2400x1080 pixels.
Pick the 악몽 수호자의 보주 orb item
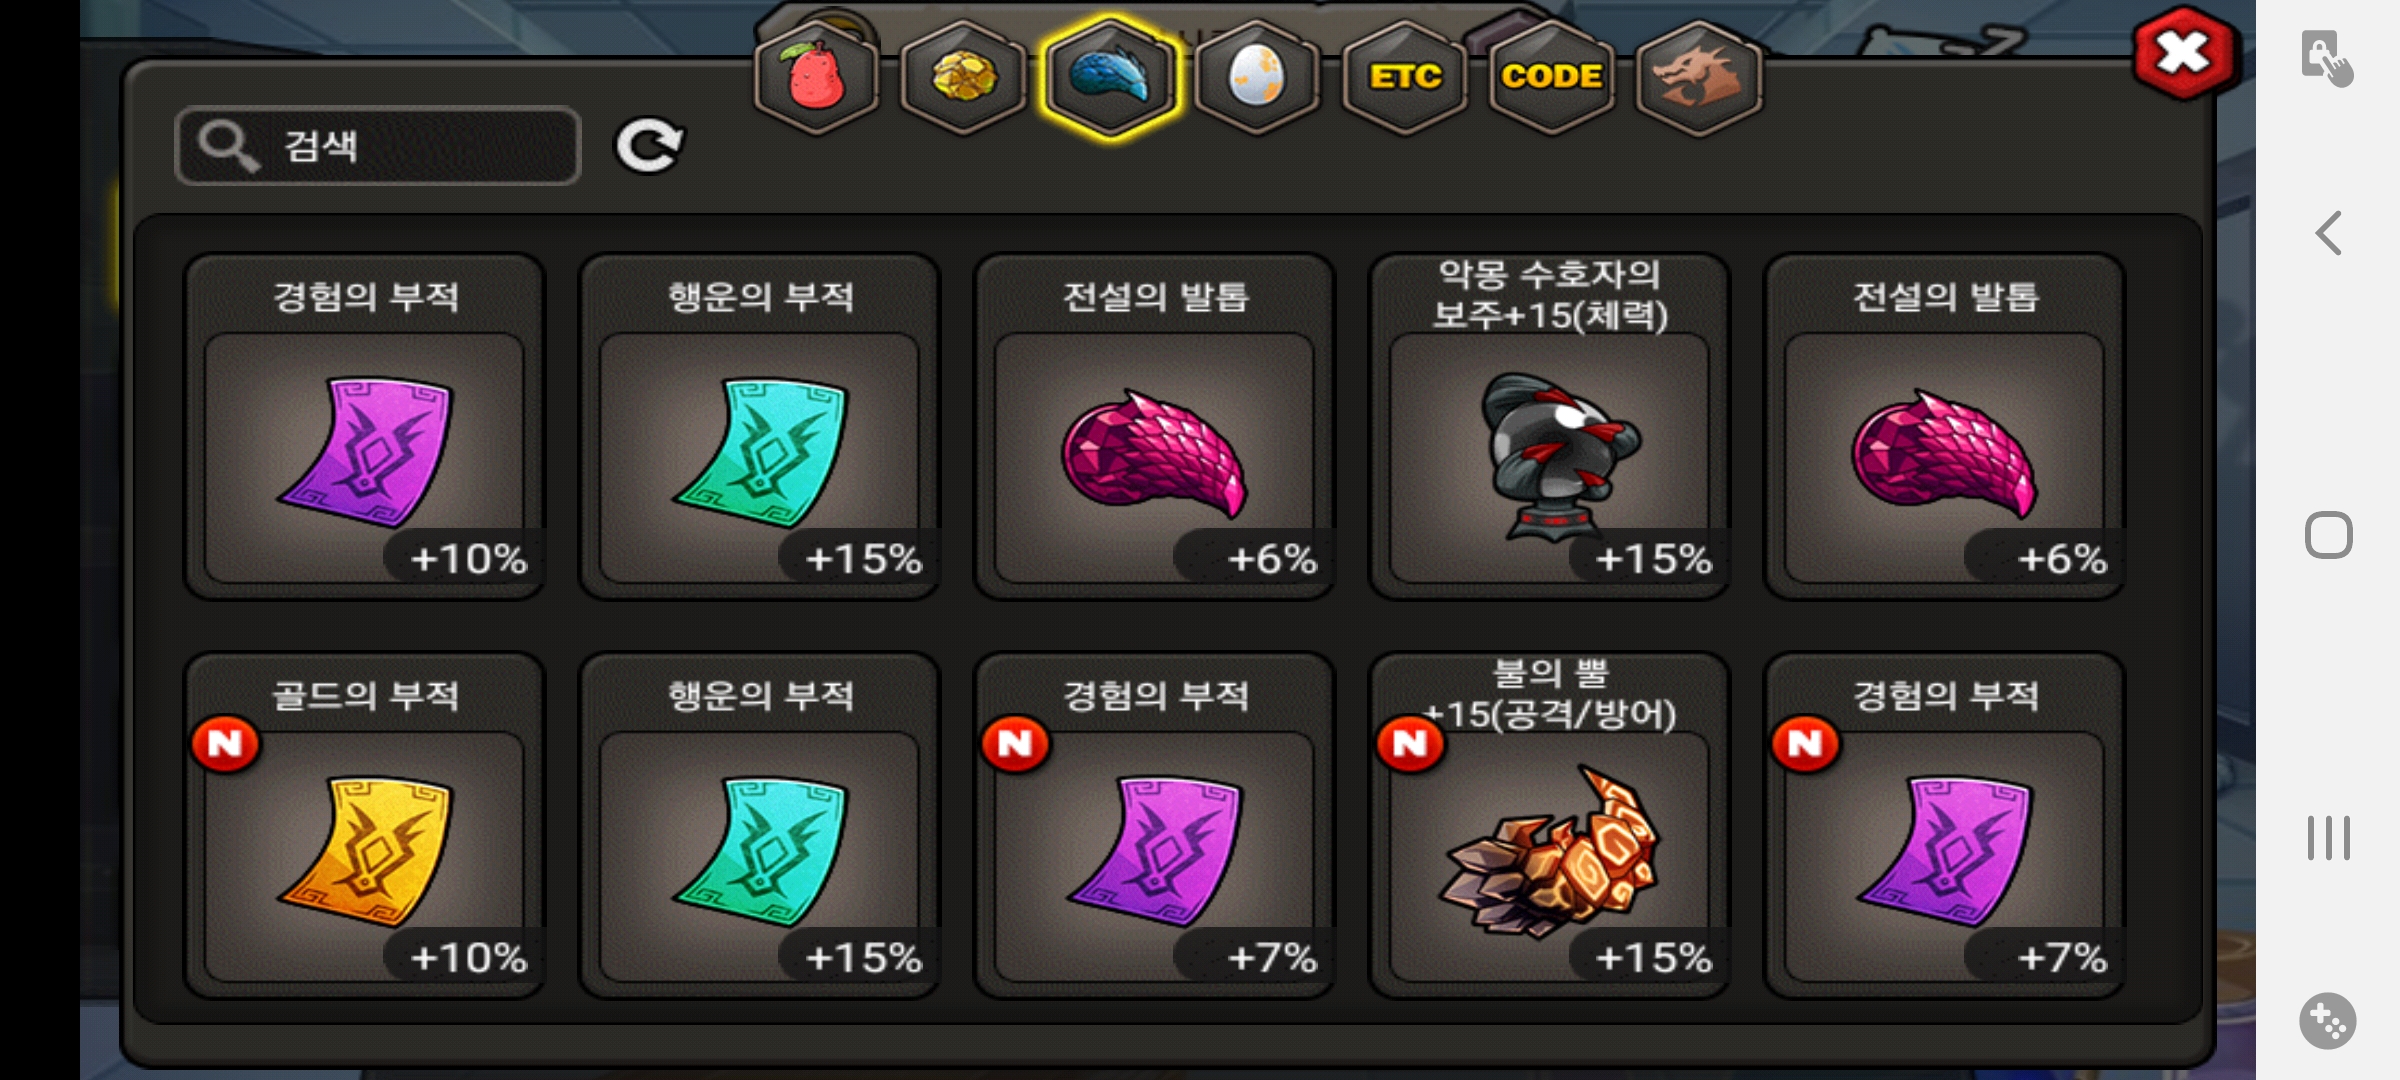(x=1549, y=427)
